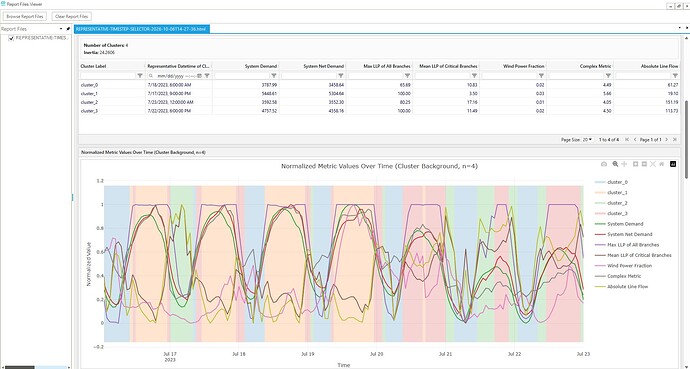Go to last page of table

[675, 139]
